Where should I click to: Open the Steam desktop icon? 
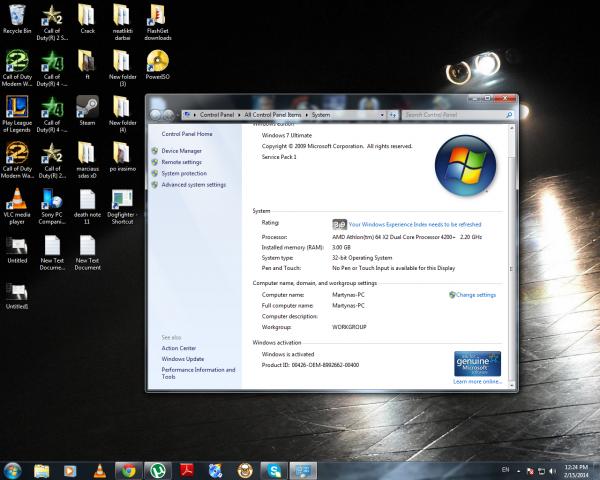(x=86, y=108)
